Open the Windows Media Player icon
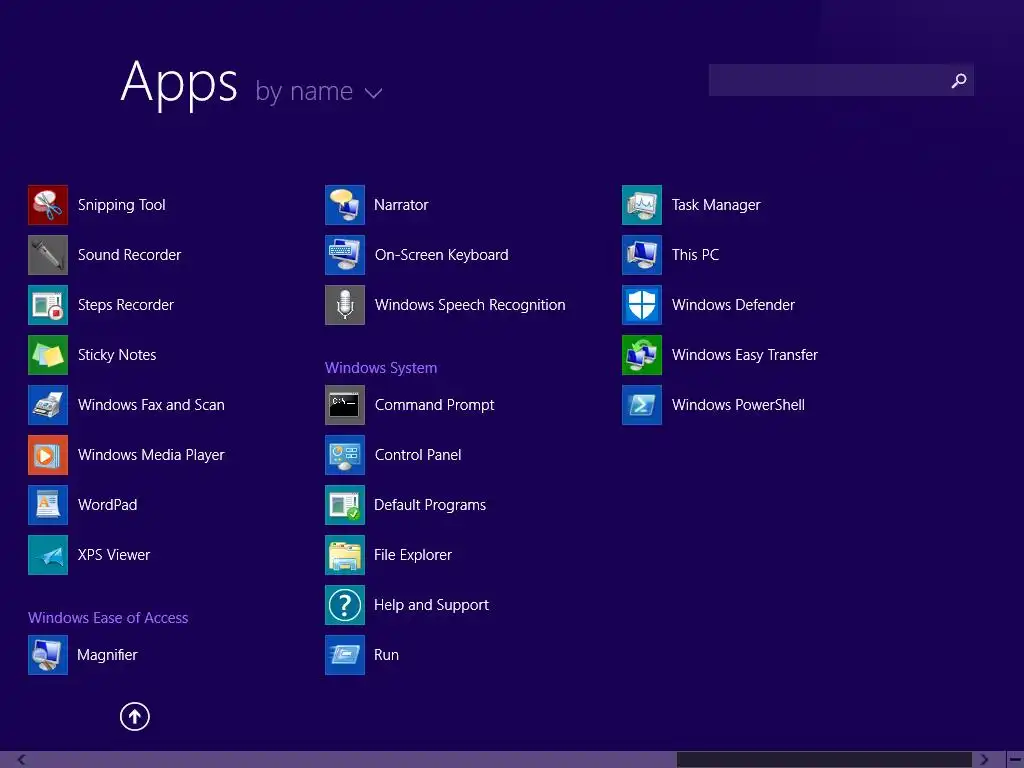 click(48, 455)
